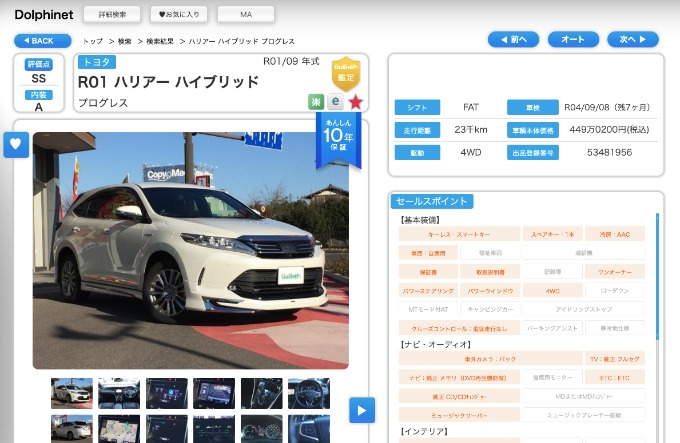Click the 評価点 label
Screen dimensions: 680x443
tap(39, 64)
